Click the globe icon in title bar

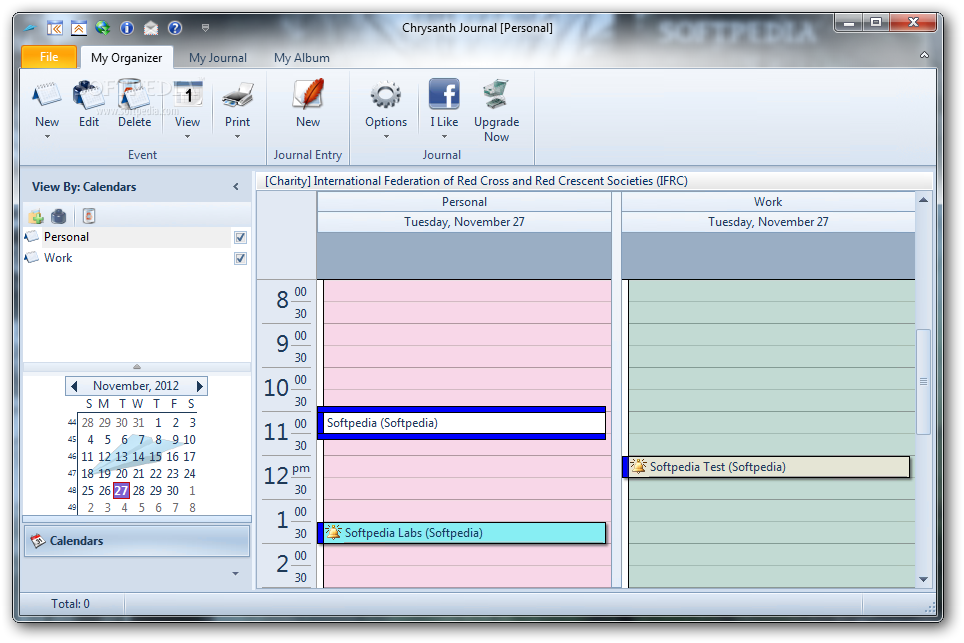[103, 28]
